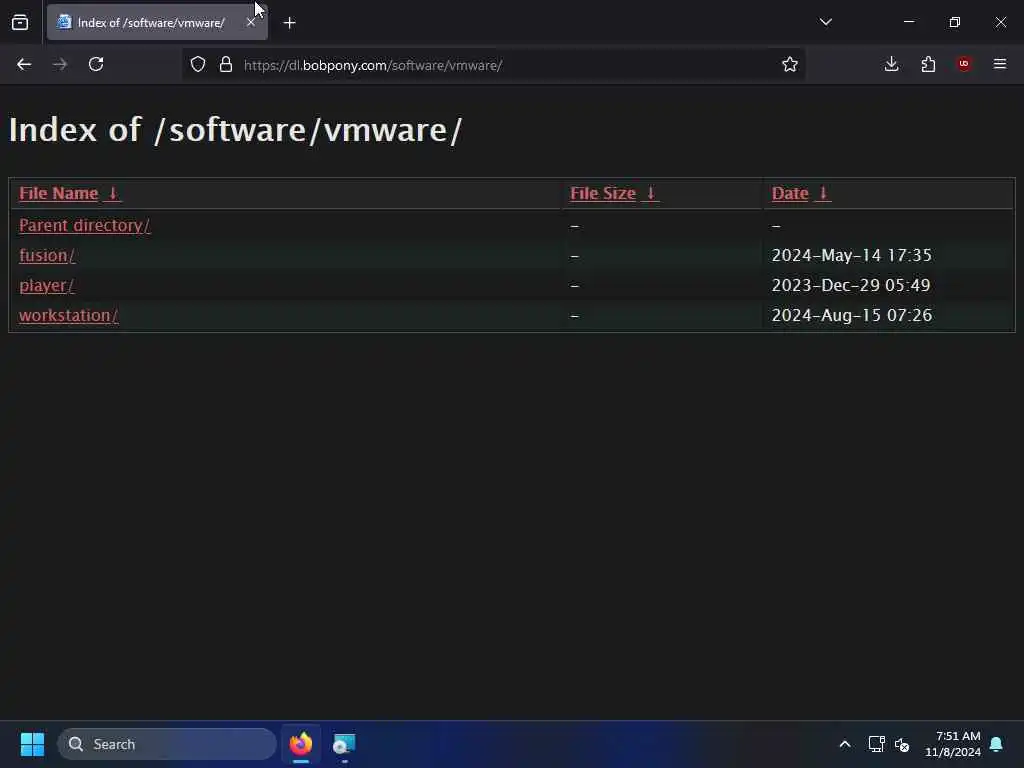Open the extensions puzzle icon

(928, 64)
